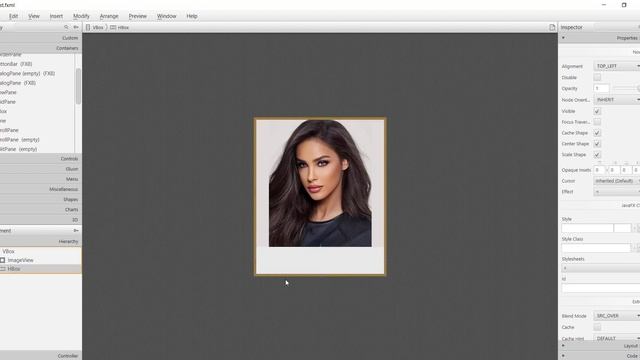This screenshot has height=360, width=640.
Task: Open the View menu
Action: coord(34,16)
